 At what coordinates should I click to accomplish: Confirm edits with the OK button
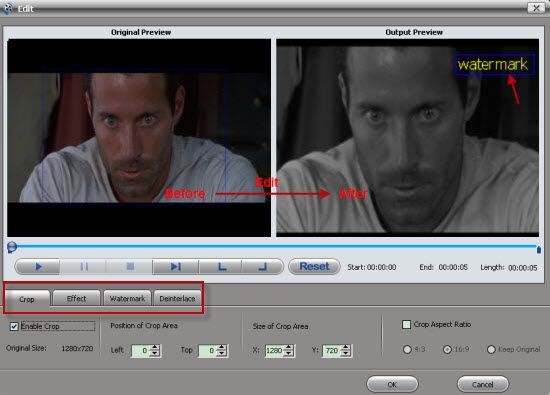click(x=392, y=384)
